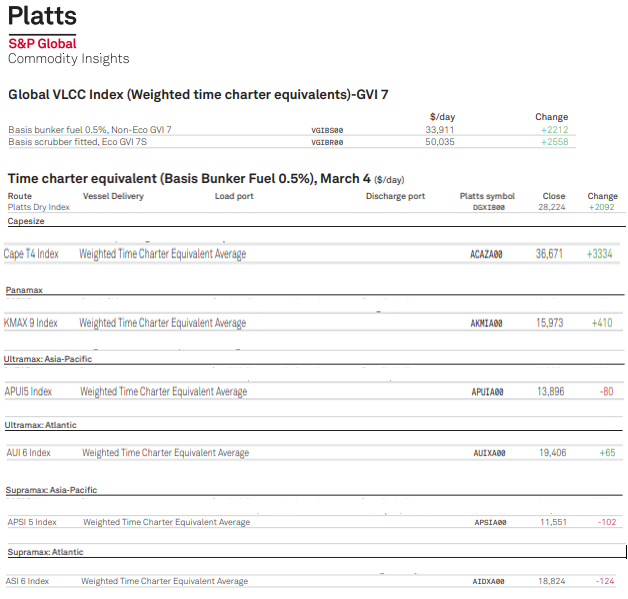Click the Panamax section header
Screen dimensions: 628x599
coord(24,290)
